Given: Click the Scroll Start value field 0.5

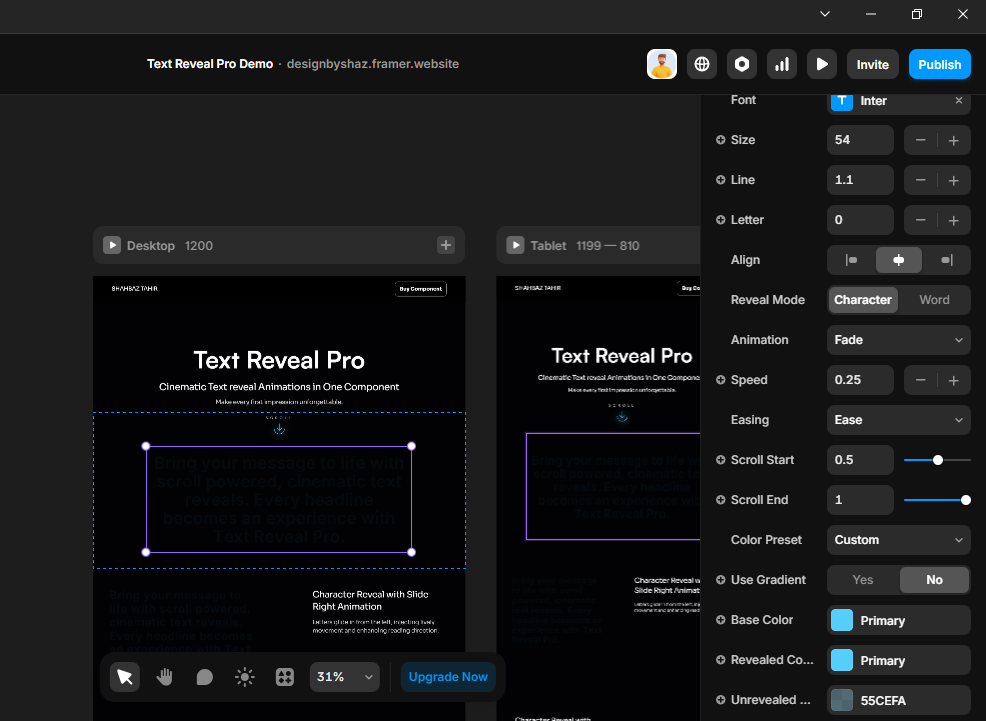Looking at the screenshot, I should 860,460.
